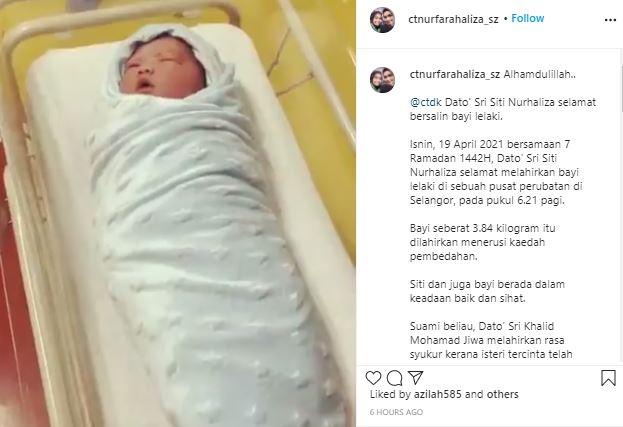Open more options three-dot menu

coord(610,20)
